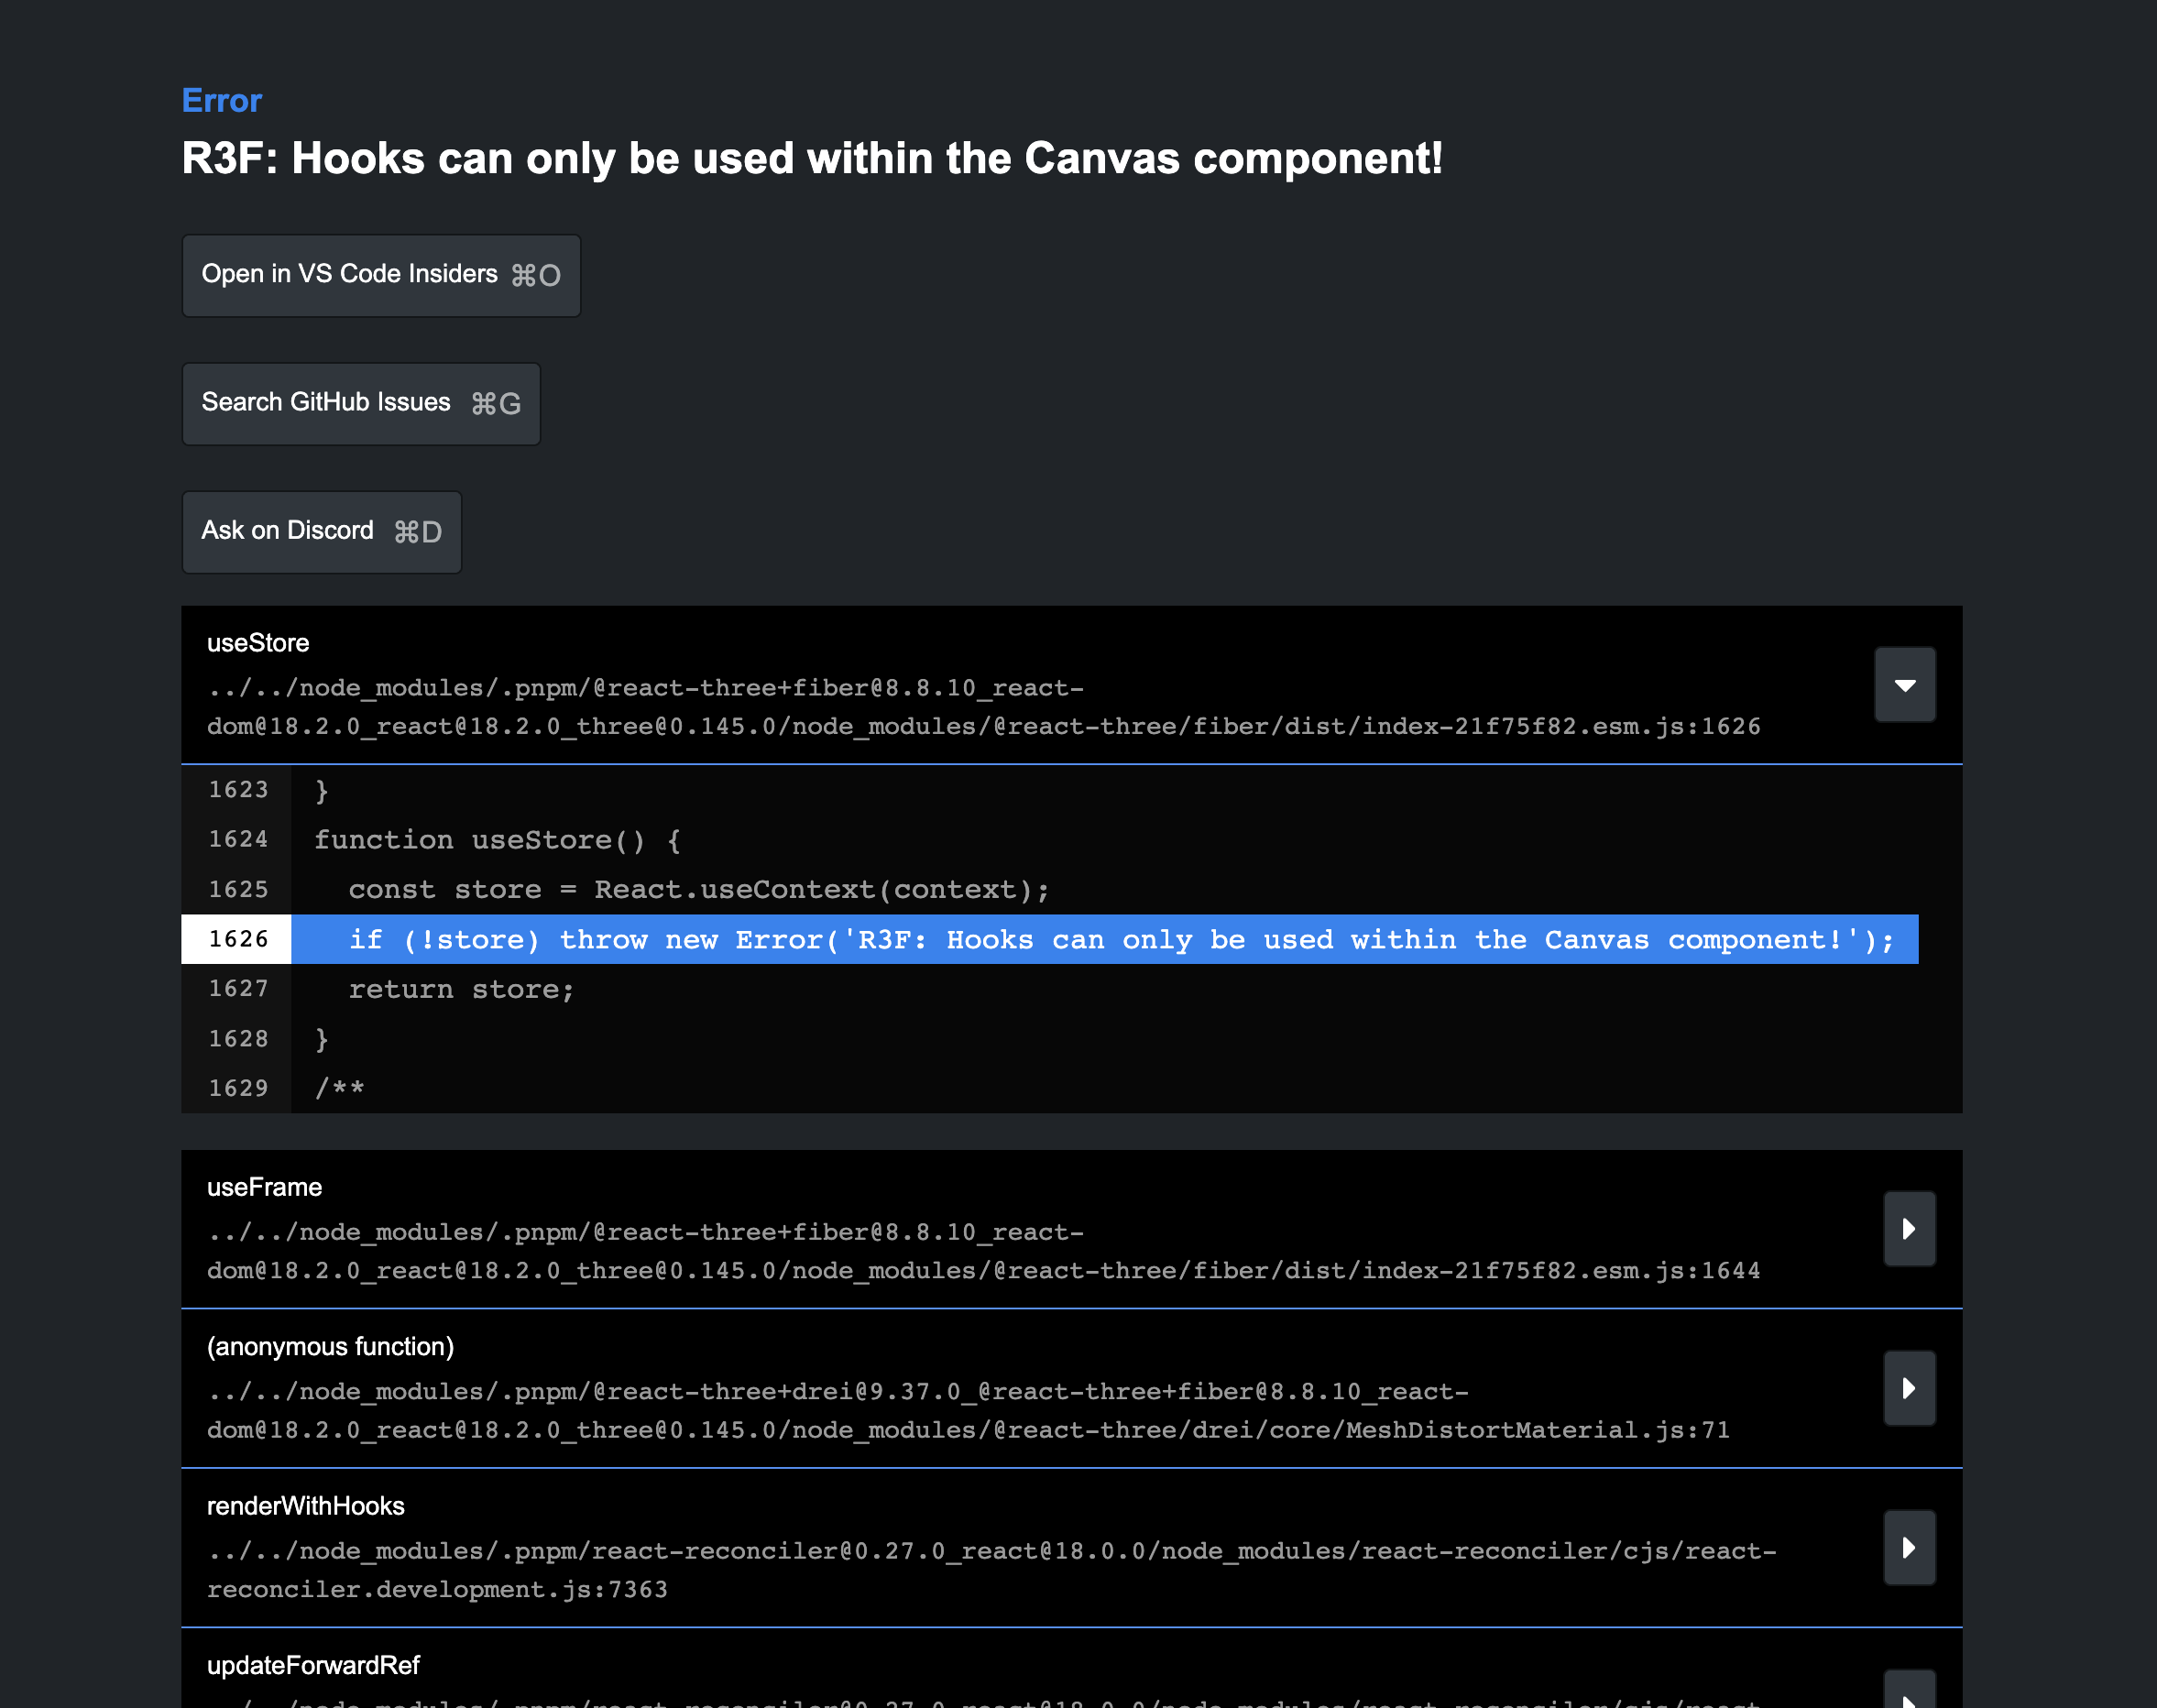Click the blue Error label
Viewport: 2157px width, 1708px height.
click(221, 100)
